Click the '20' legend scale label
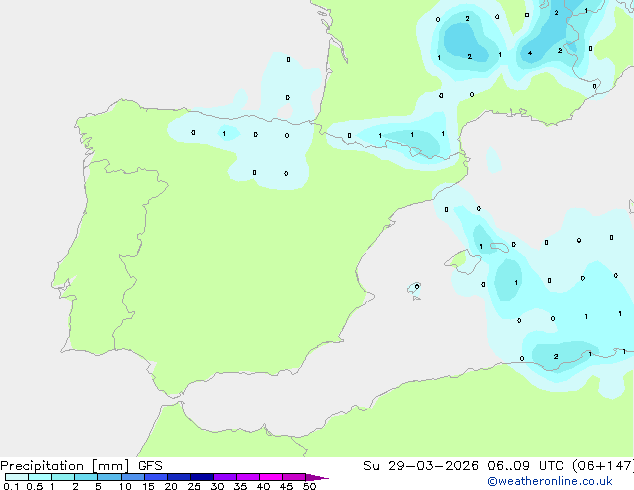The height and width of the screenshot is (490, 634). tap(171, 486)
